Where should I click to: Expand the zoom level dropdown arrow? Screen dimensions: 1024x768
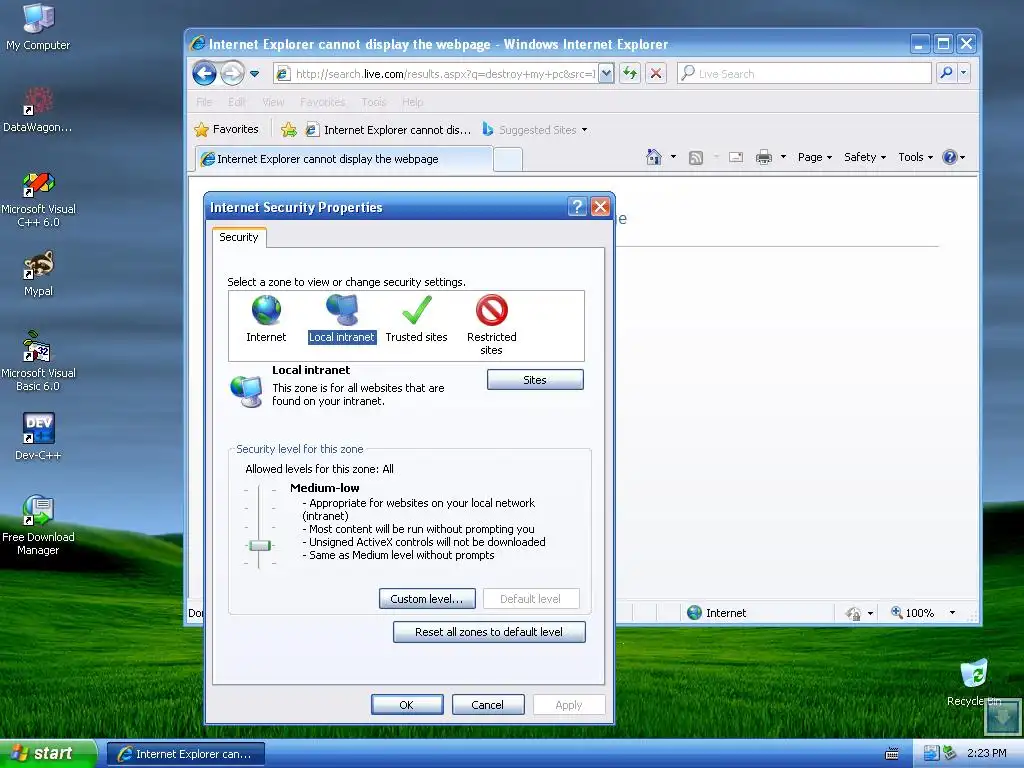pos(952,613)
